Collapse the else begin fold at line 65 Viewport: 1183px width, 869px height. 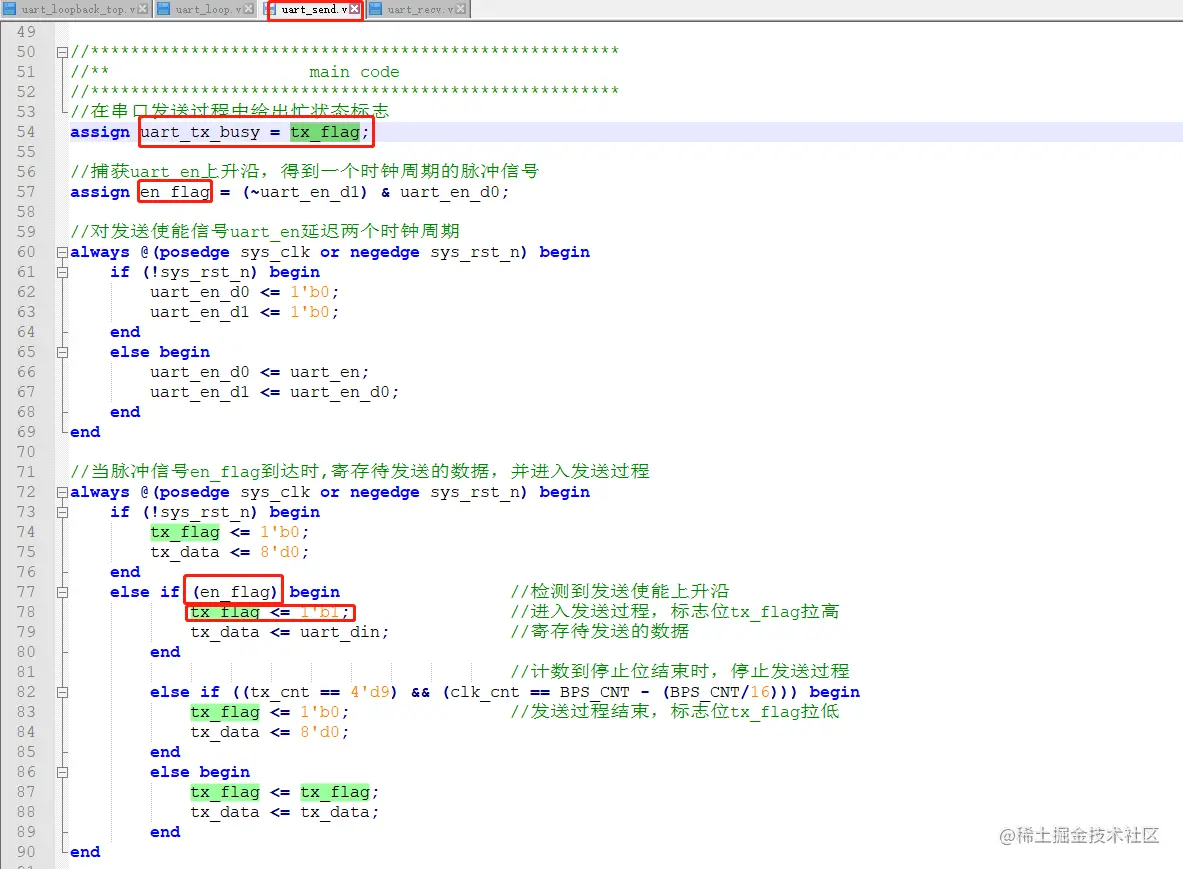click(x=62, y=352)
